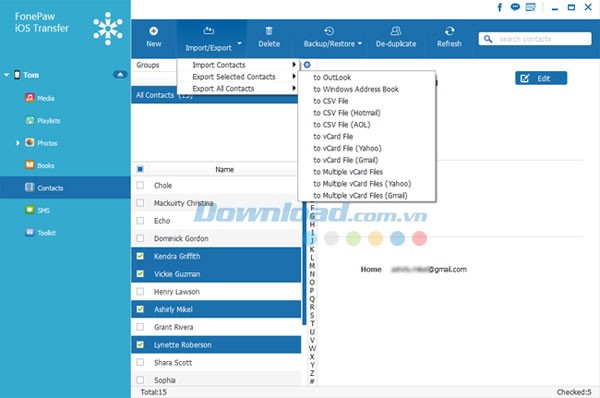Viewport: 600px width, 398px height.
Task: Jump to letter W in alphabet index
Action: pos(312,348)
